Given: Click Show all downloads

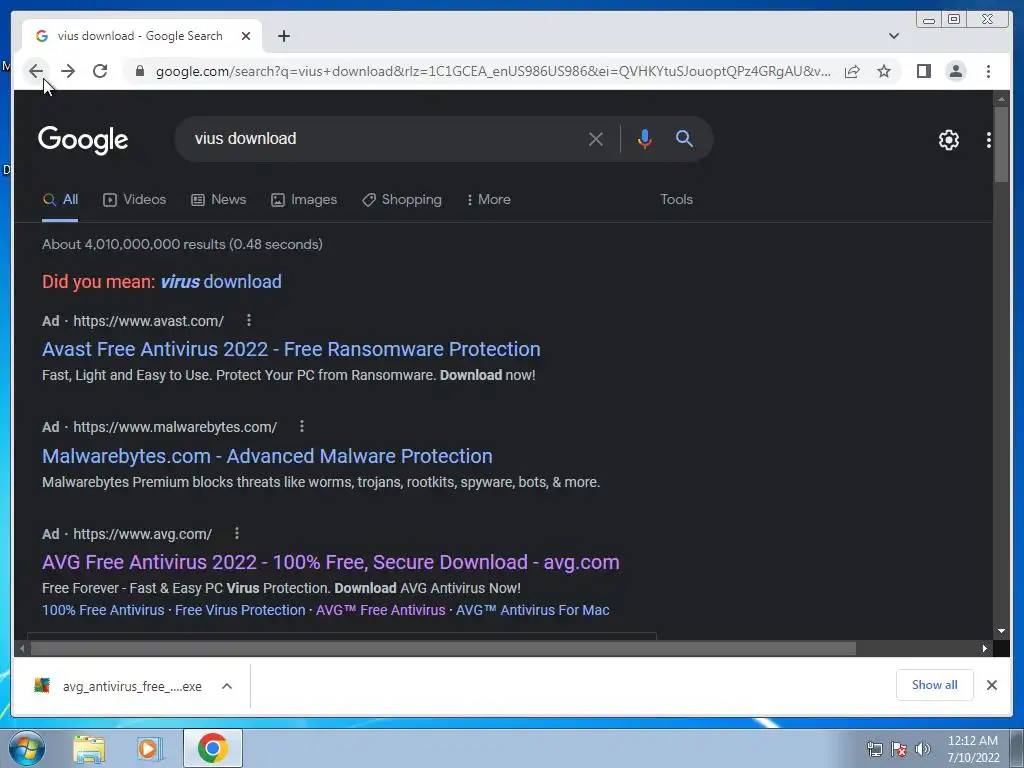Looking at the screenshot, I should coord(935,684).
